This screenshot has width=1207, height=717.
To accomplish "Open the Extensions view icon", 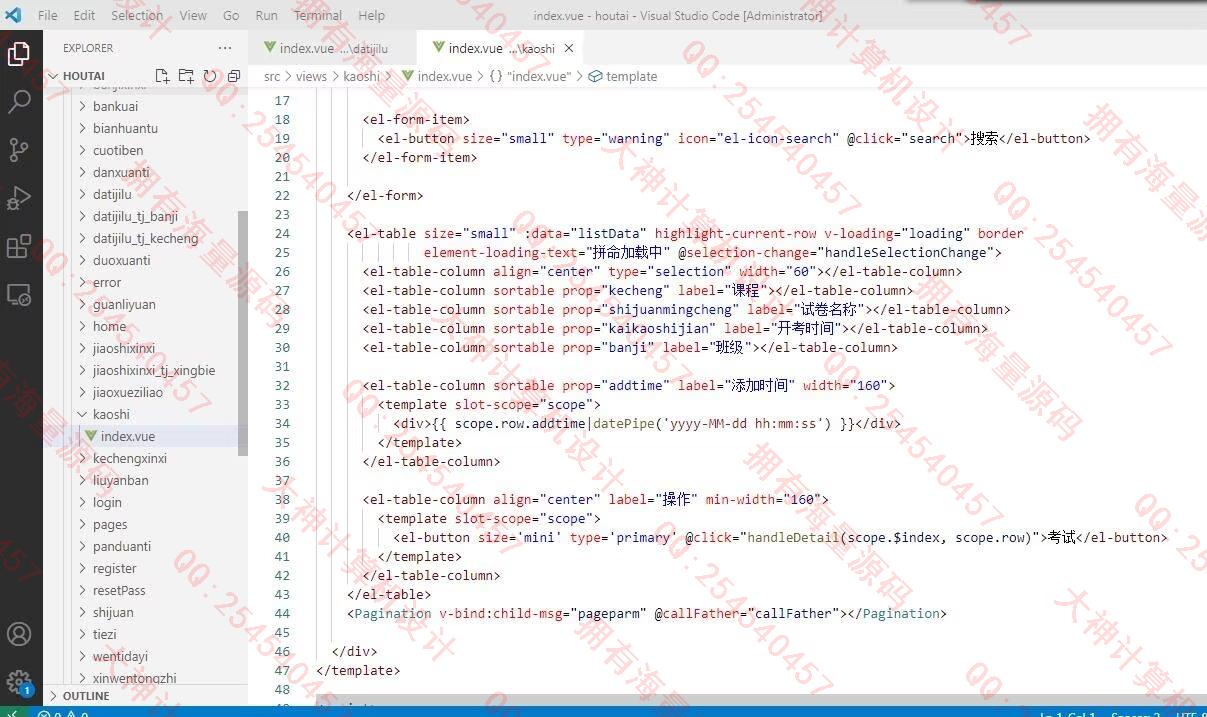I will [x=19, y=246].
